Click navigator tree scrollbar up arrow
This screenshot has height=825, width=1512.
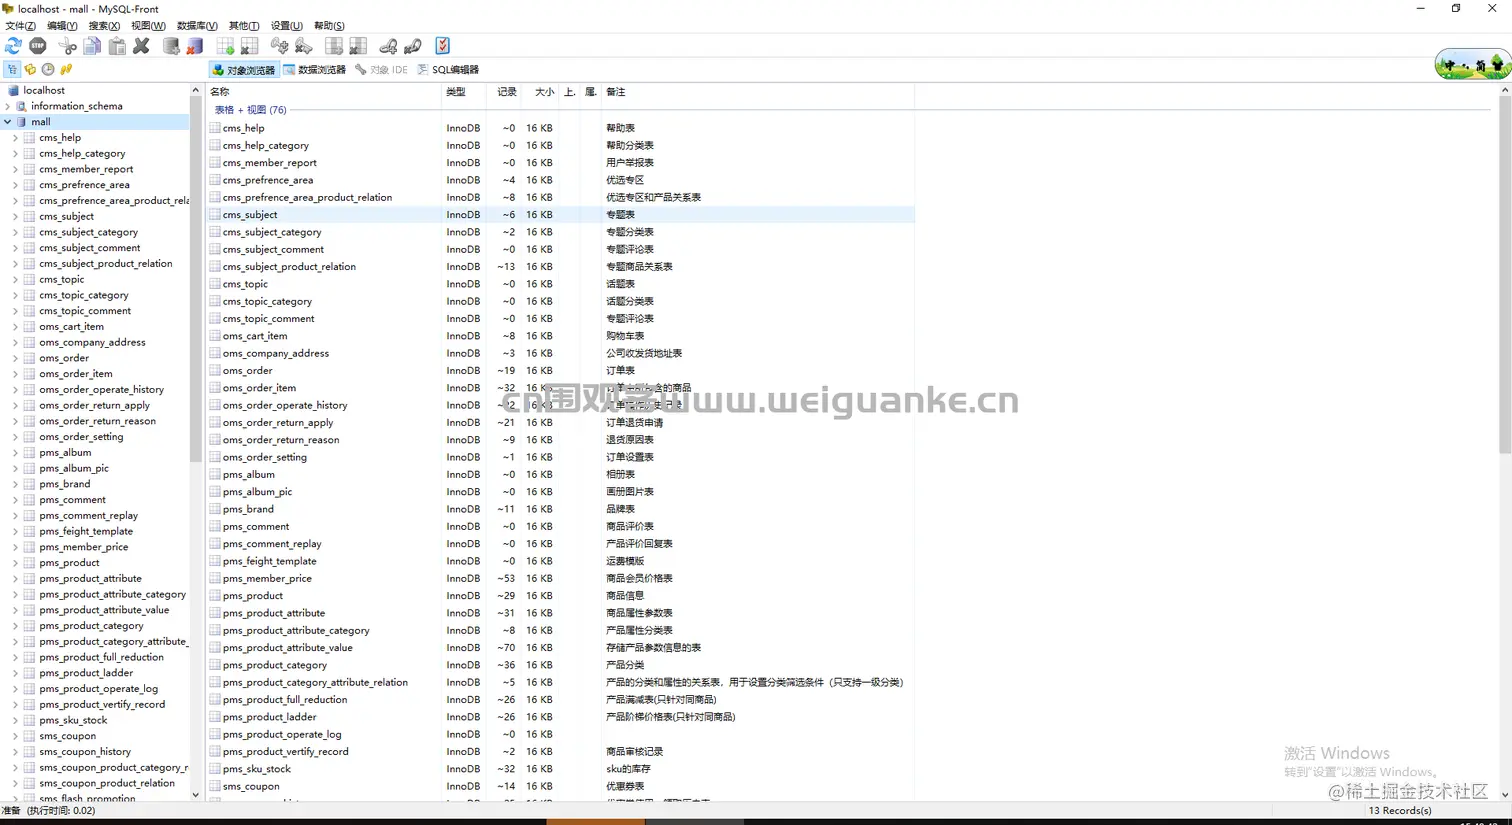tap(195, 91)
